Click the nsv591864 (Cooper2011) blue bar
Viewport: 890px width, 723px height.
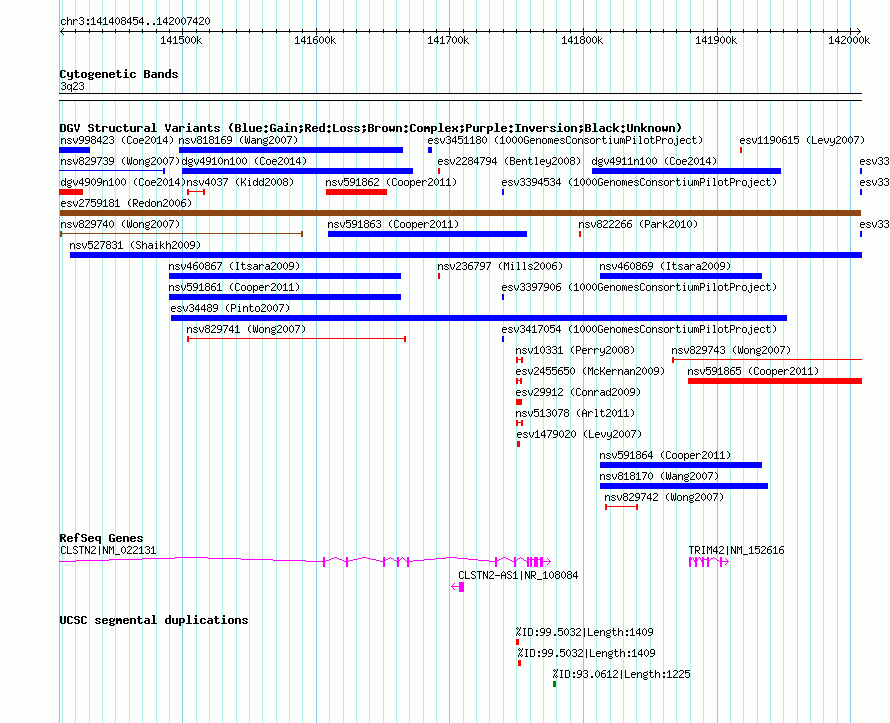click(x=681, y=465)
